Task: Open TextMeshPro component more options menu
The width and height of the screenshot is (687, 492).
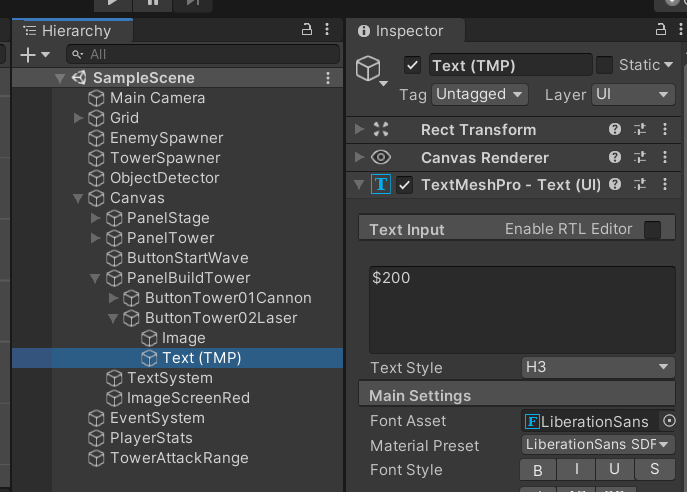Action: (x=665, y=185)
